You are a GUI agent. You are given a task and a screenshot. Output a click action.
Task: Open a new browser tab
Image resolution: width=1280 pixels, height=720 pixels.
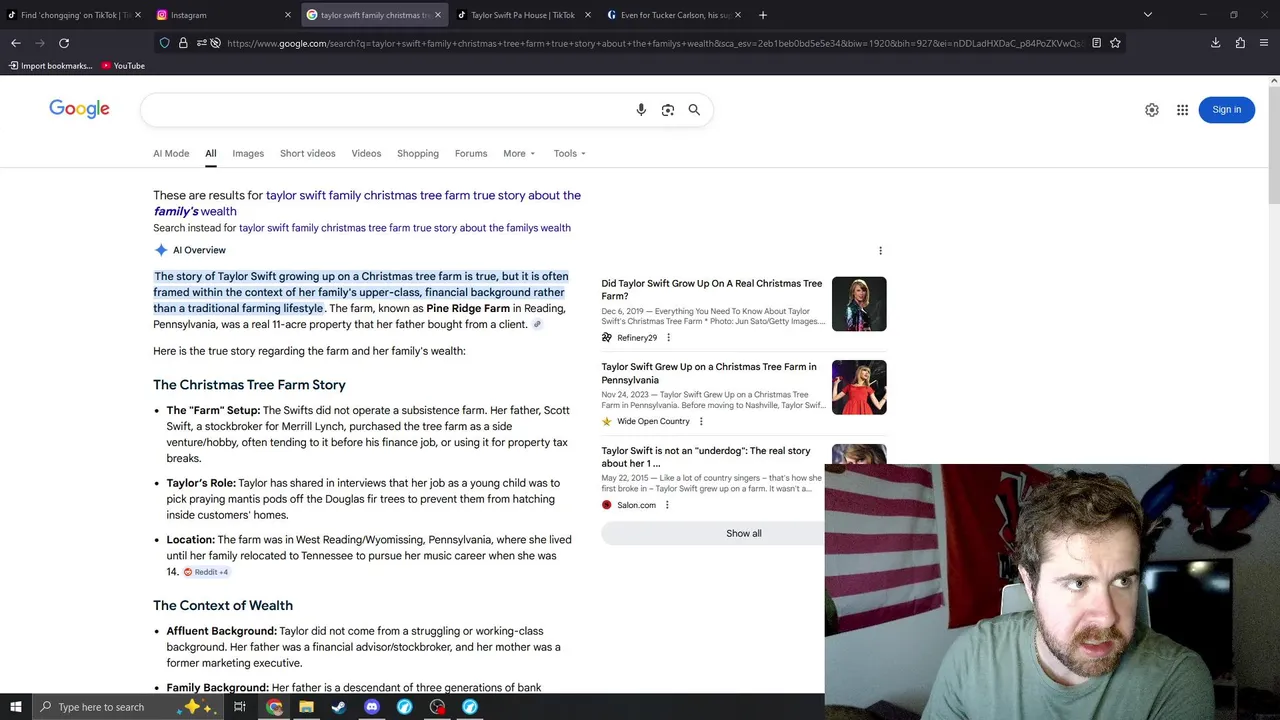pos(763,15)
